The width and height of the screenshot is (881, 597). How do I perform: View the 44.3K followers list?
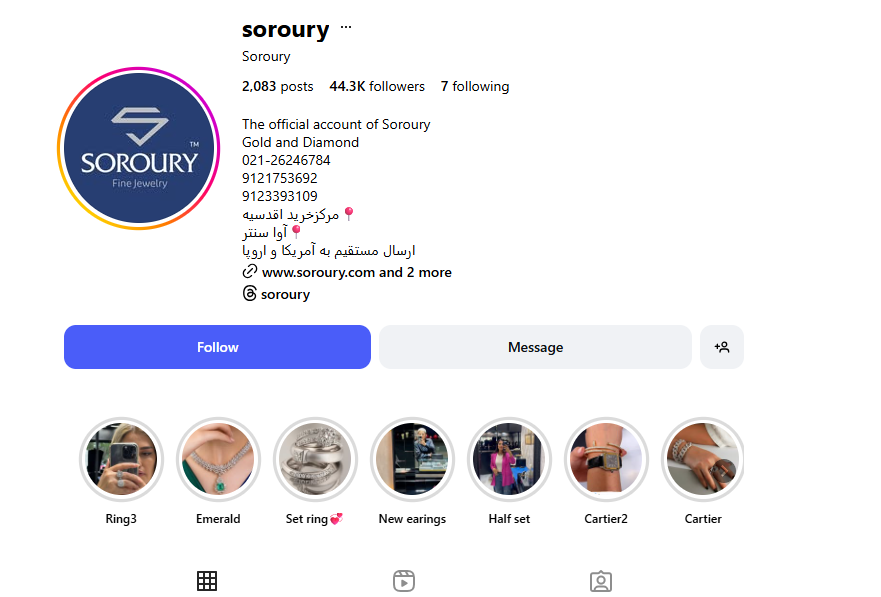(377, 86)
